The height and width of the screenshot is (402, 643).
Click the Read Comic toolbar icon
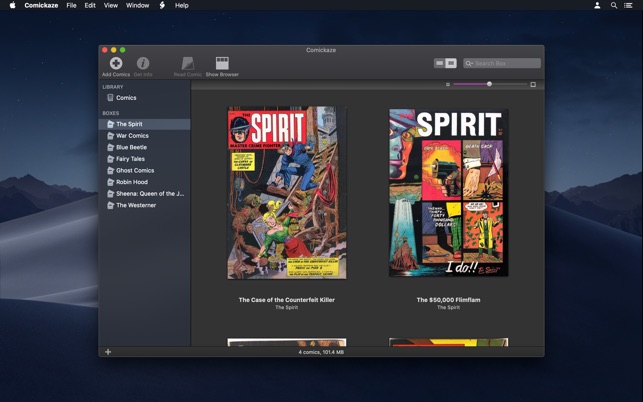pyautogui.click(x=187, y=63)
